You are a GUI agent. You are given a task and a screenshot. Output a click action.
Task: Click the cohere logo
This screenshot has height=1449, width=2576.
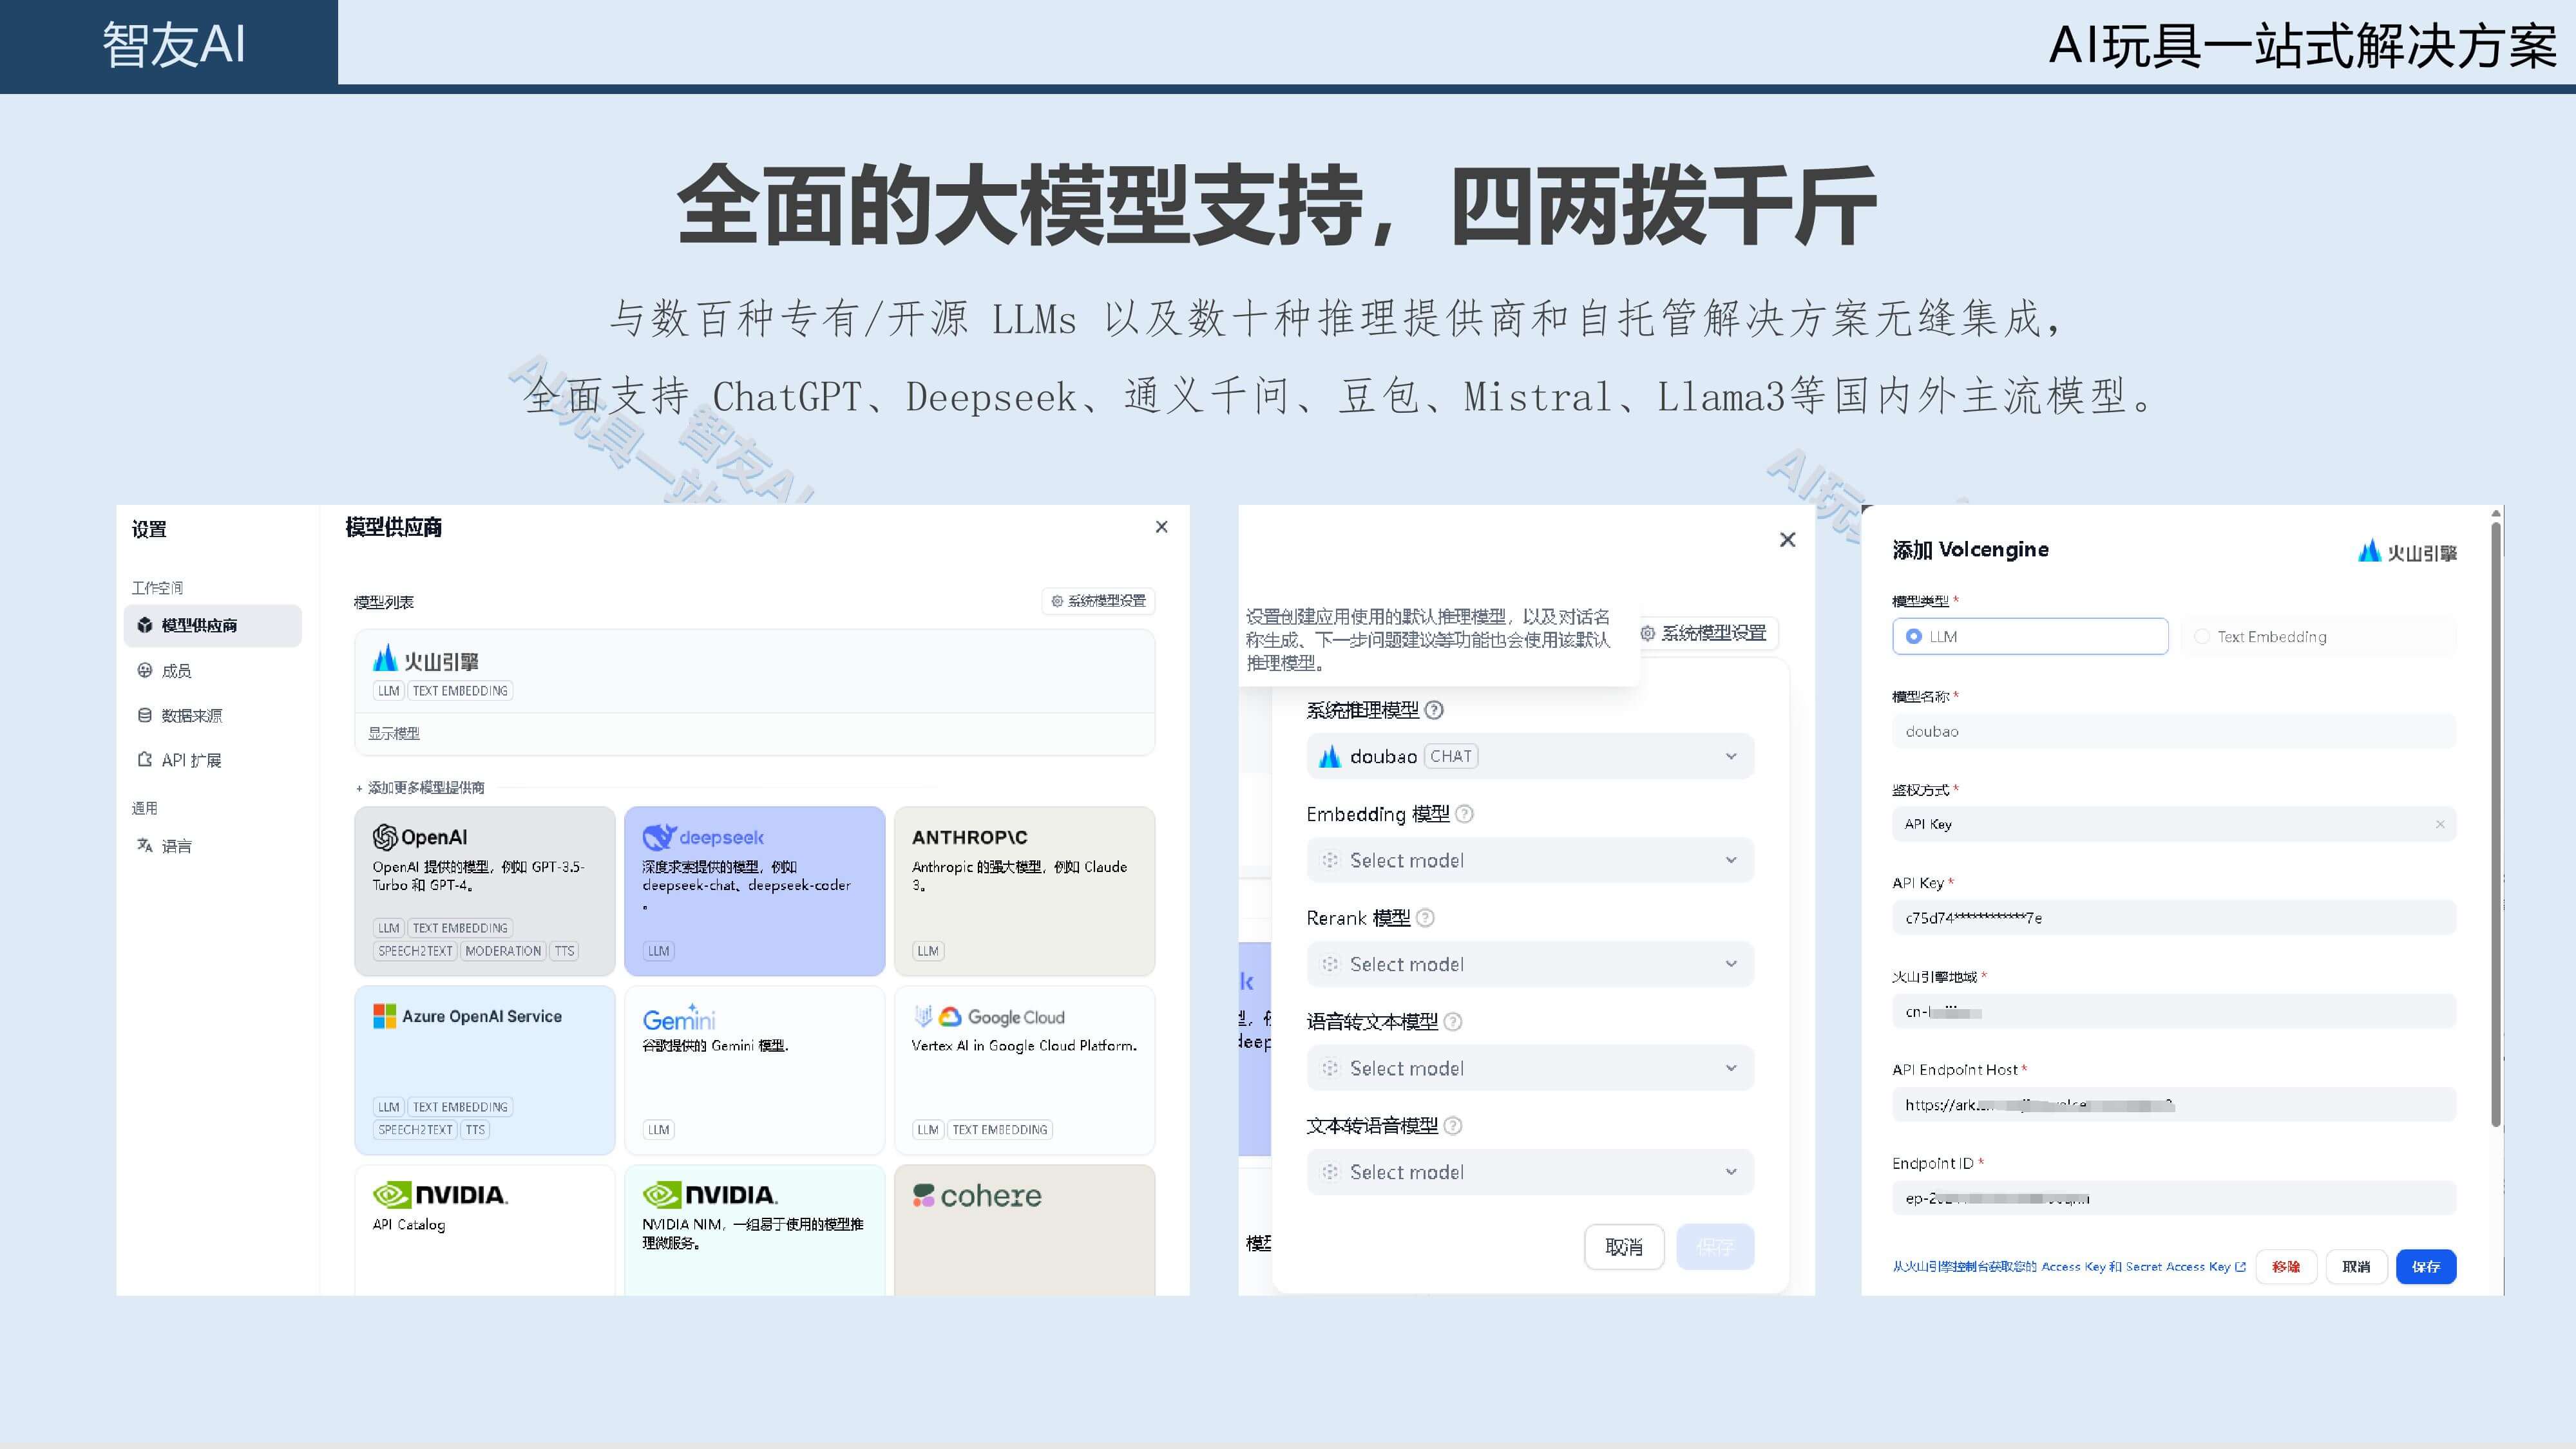click(x=977, y=1195)
